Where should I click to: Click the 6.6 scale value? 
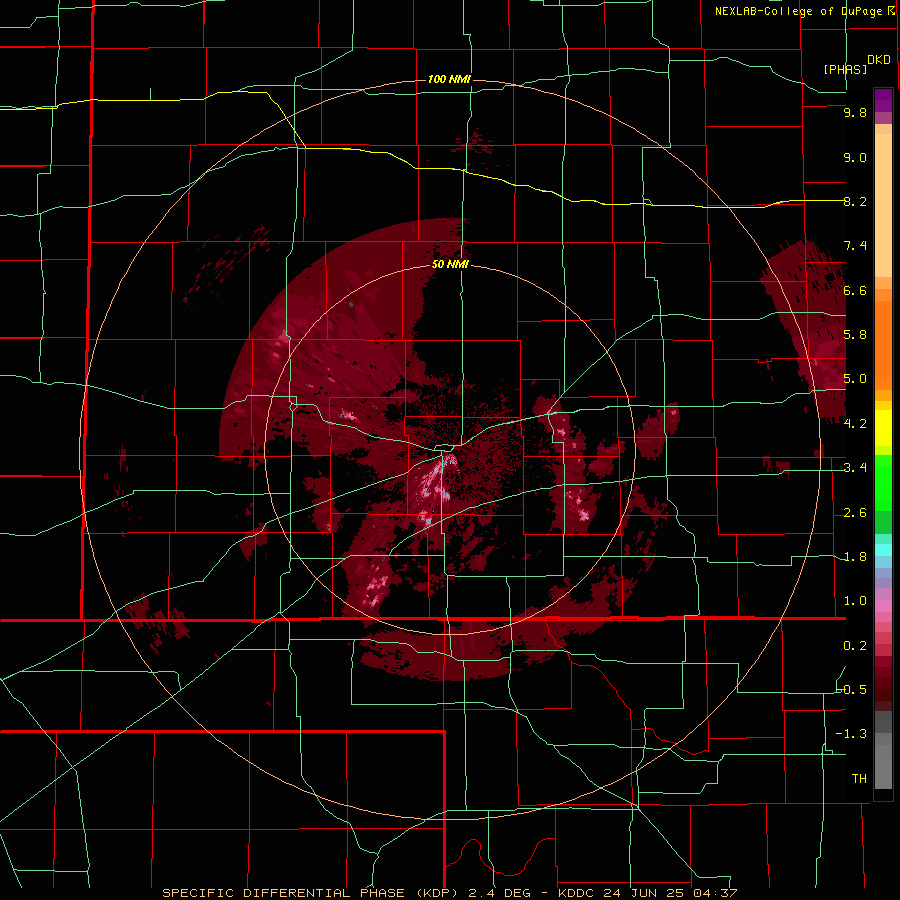[x=855, y=290]
